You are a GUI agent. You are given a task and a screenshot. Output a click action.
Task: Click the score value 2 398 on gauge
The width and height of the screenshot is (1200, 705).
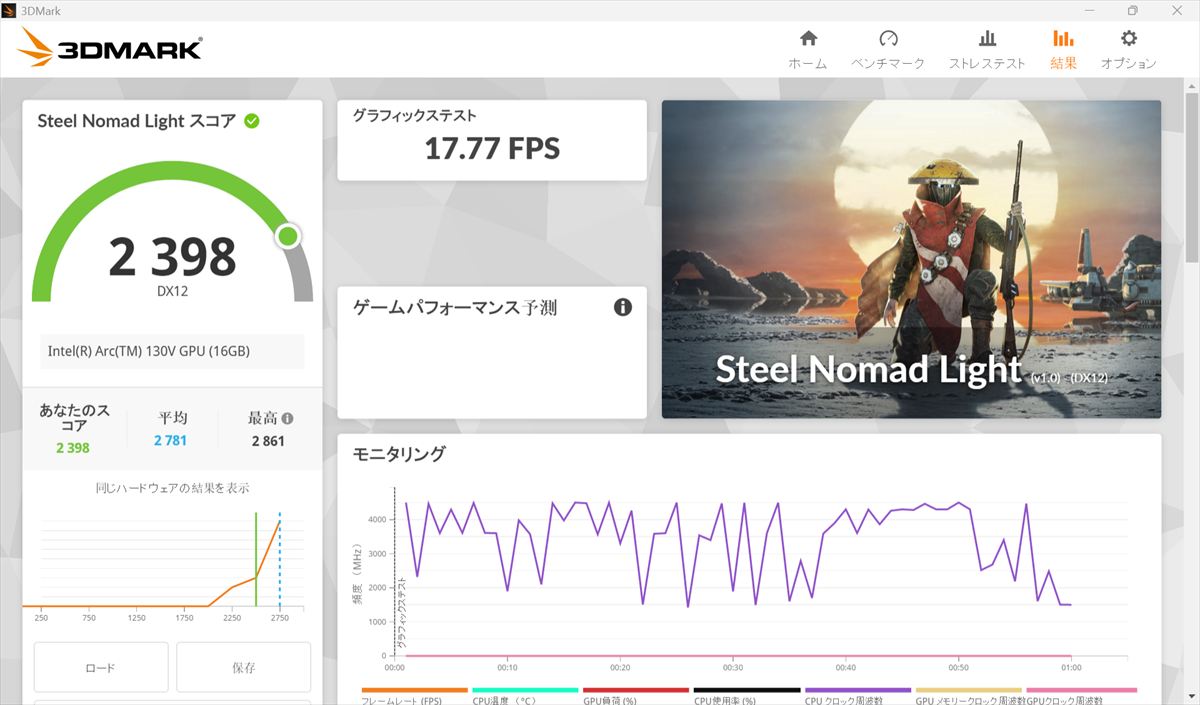click(172, 258)
